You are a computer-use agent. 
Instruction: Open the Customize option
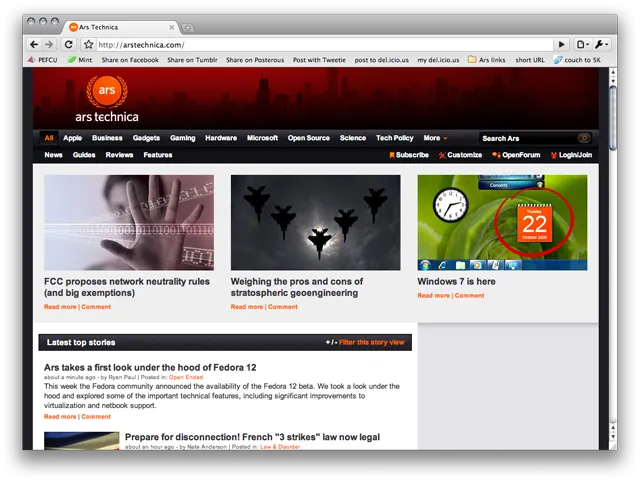(460, 155)
